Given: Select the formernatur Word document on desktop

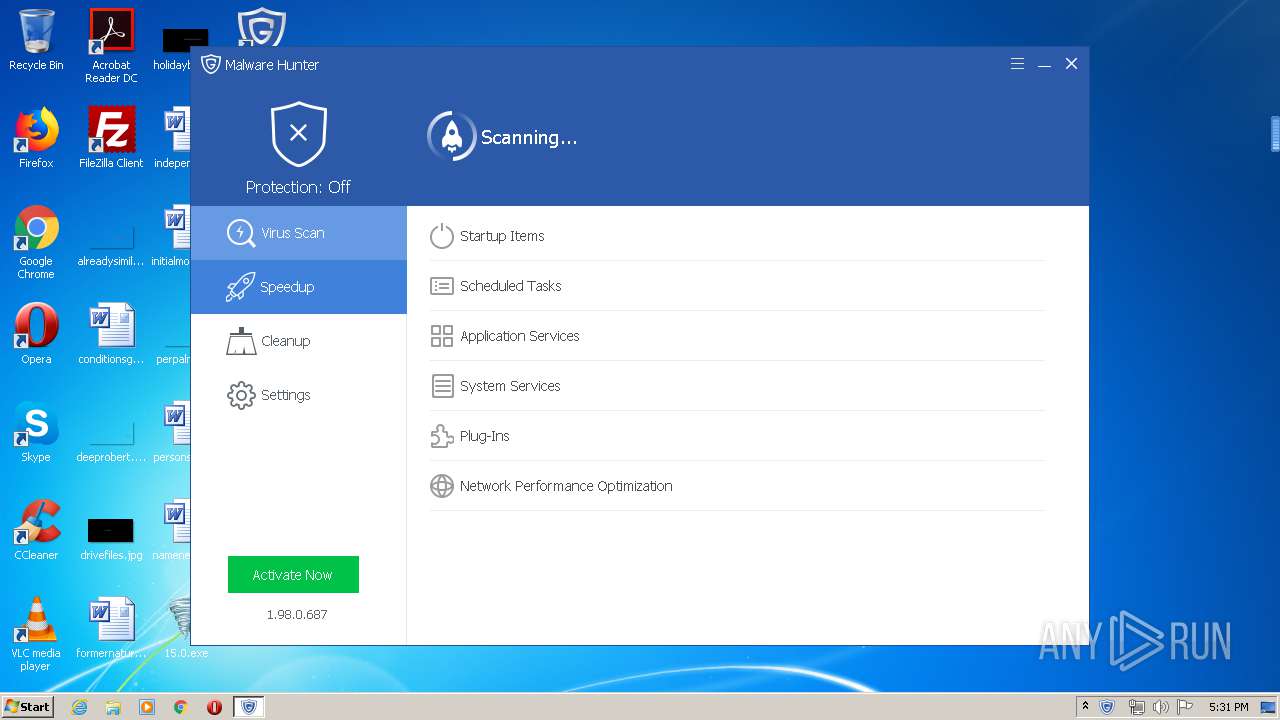Looking at the screenshot, I should point(111,628).
